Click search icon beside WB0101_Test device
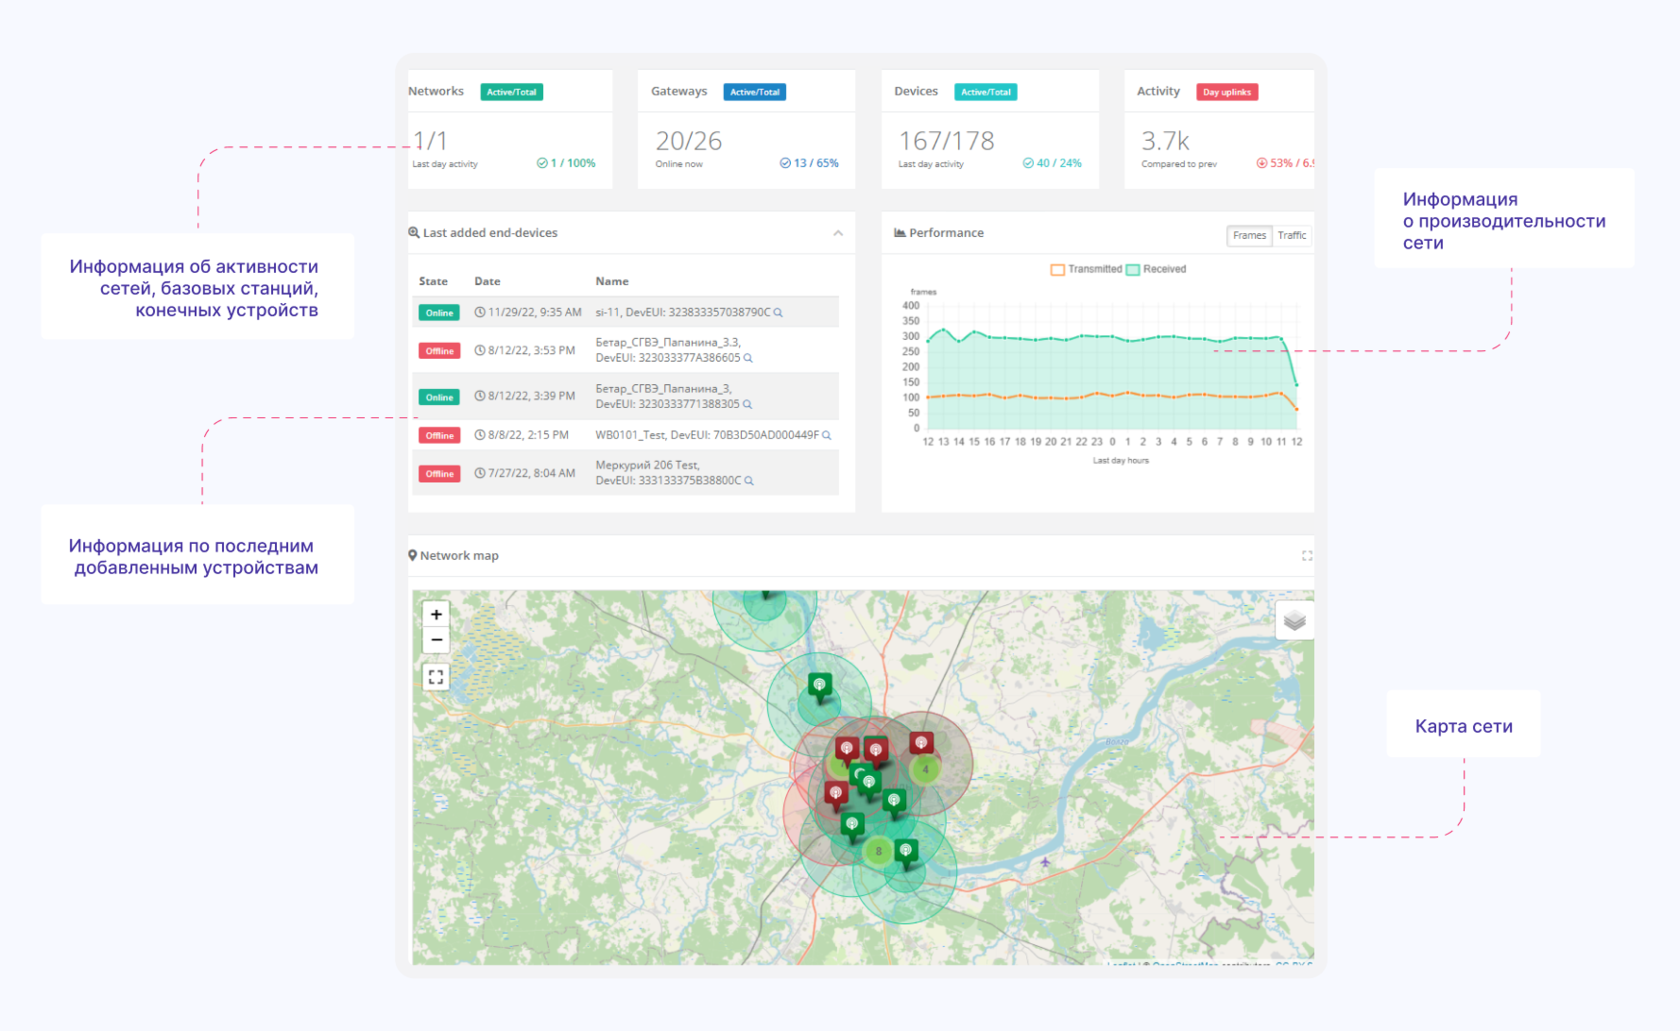Screen dimensions: 1680x1031 [x=826, y=436]
